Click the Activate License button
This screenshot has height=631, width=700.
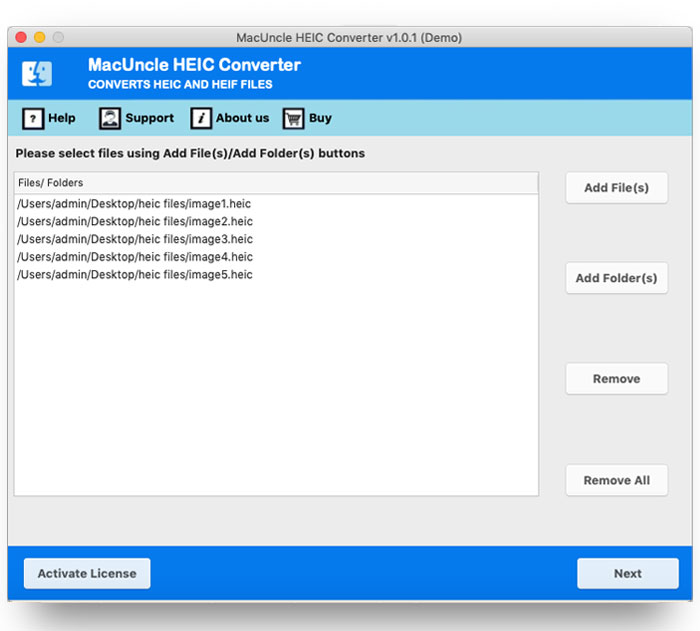87,573
